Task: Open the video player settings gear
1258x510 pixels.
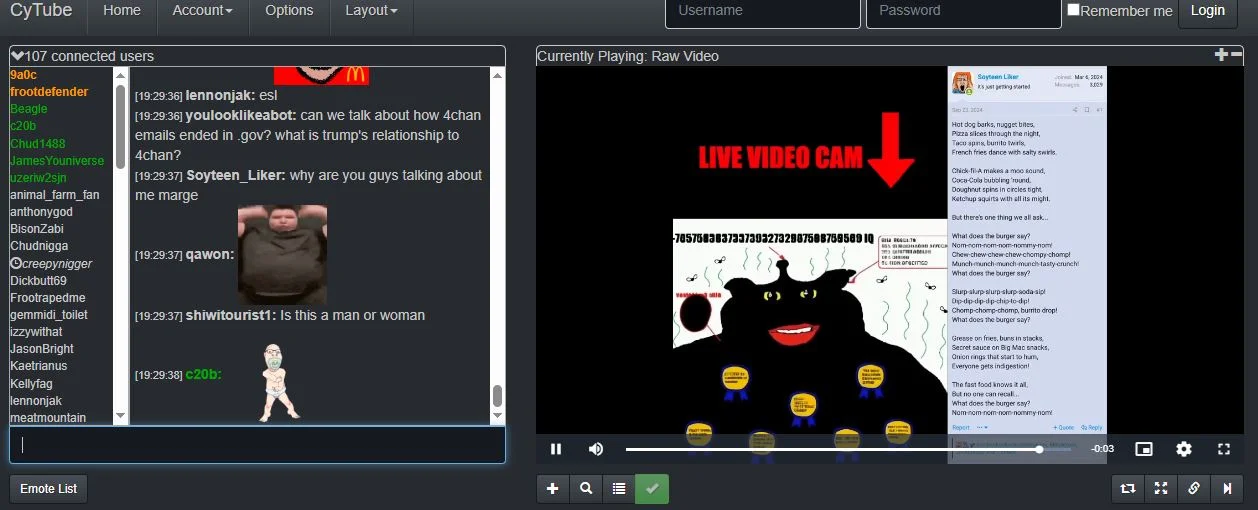Action: pyautogui.click(x=1184, y=449)
